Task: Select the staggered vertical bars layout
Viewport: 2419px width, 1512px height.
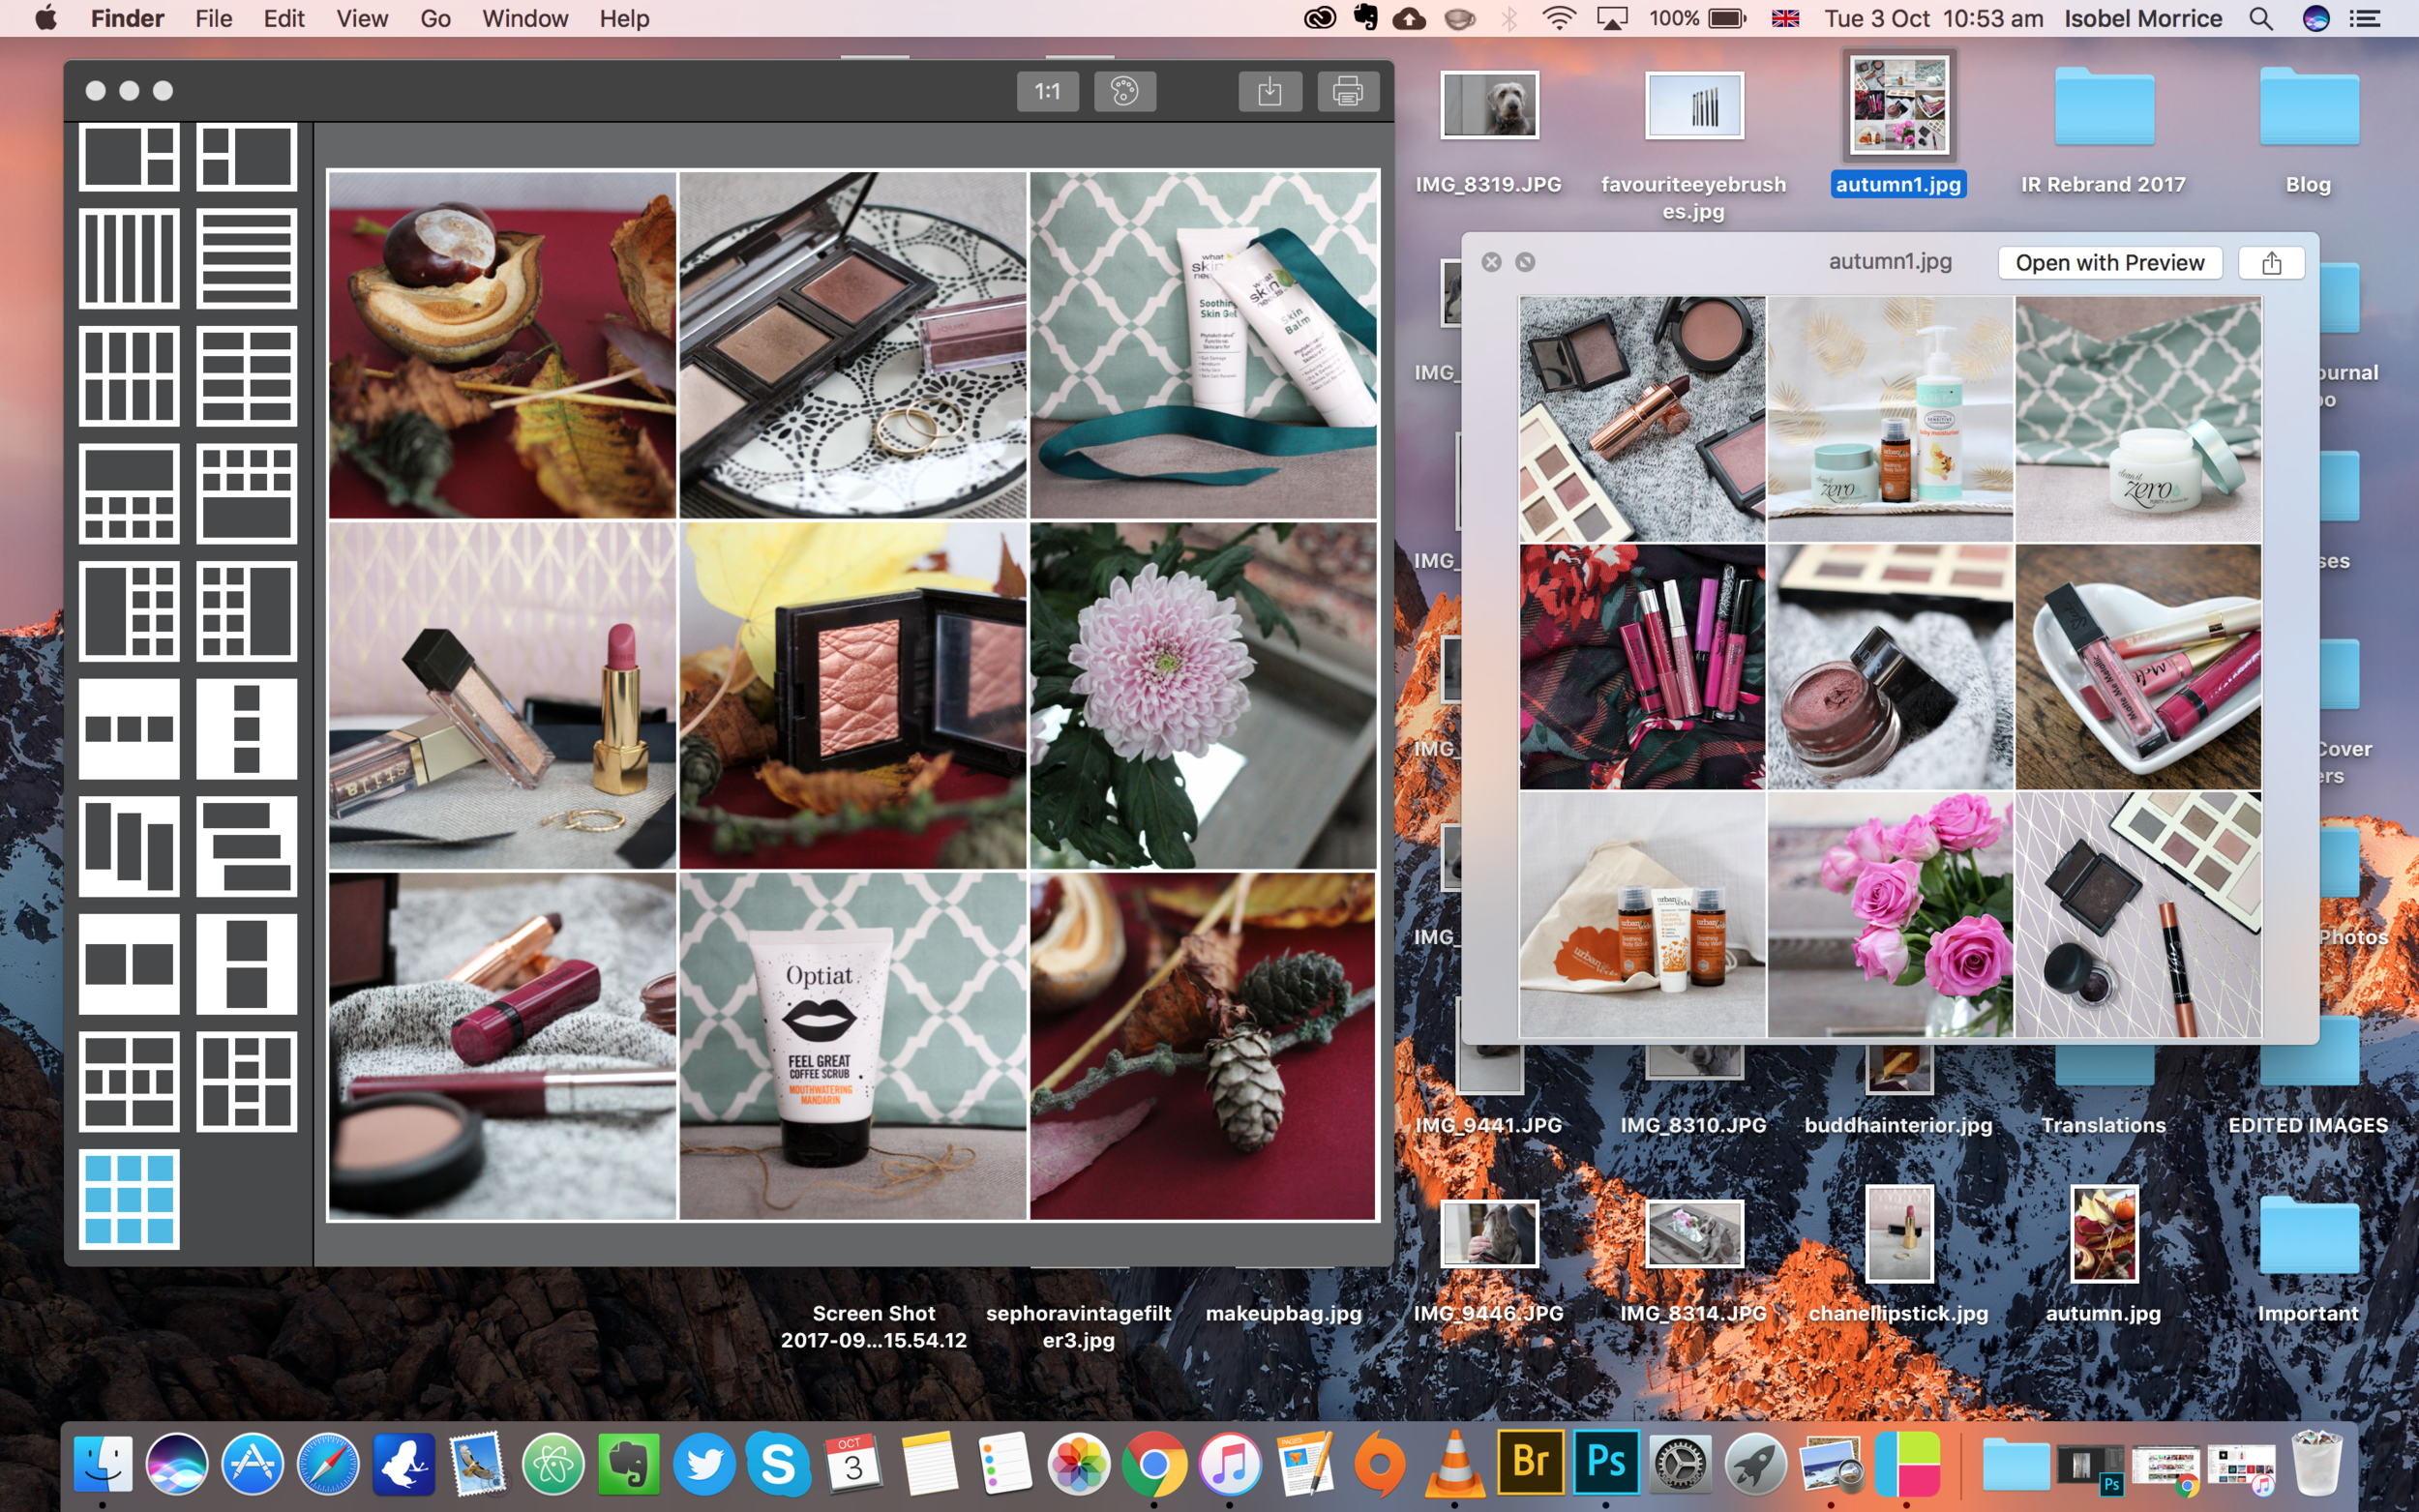Action: pos(129,846)
